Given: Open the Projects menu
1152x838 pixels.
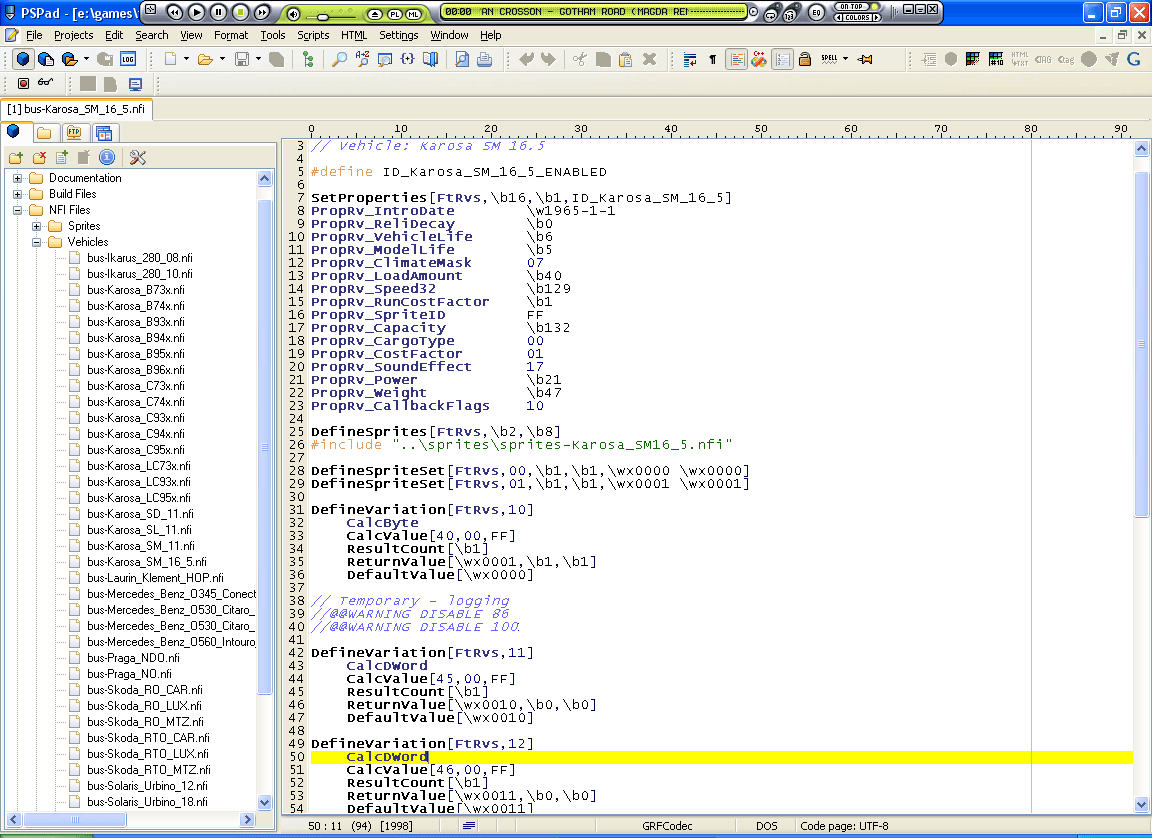Looking at the screenshot, I should (73, 35).
